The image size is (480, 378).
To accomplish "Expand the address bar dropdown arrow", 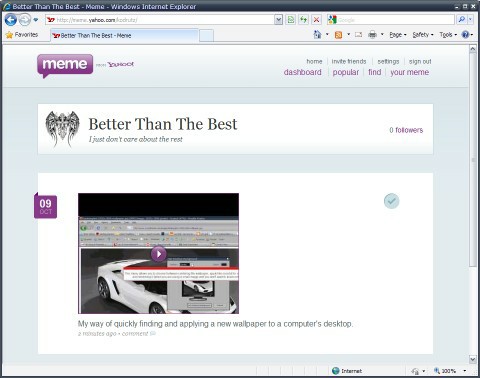I will point(279,20).
